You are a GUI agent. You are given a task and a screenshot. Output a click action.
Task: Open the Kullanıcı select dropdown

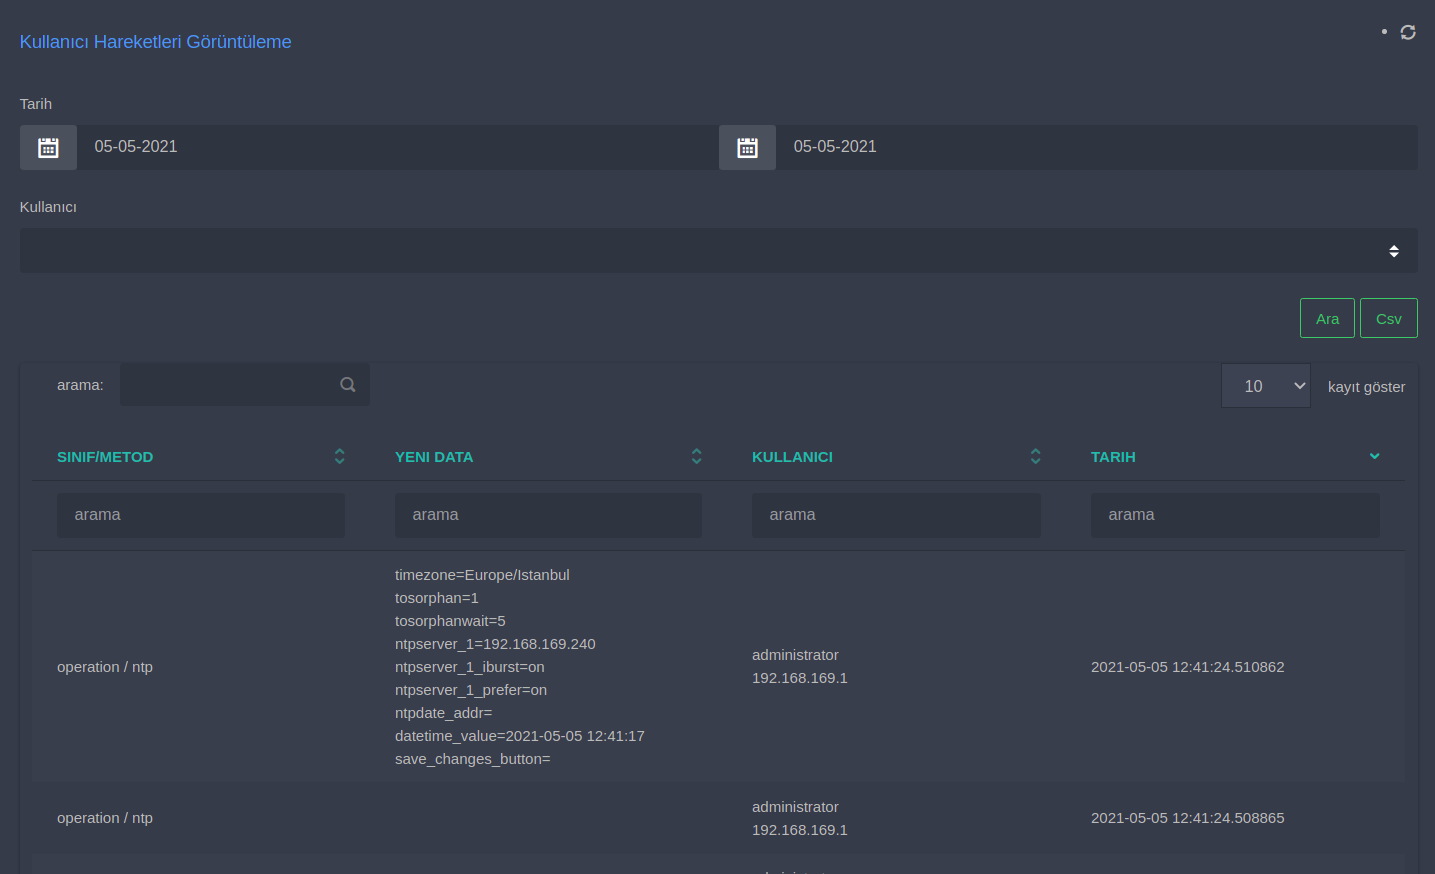[x=718, y=251]
